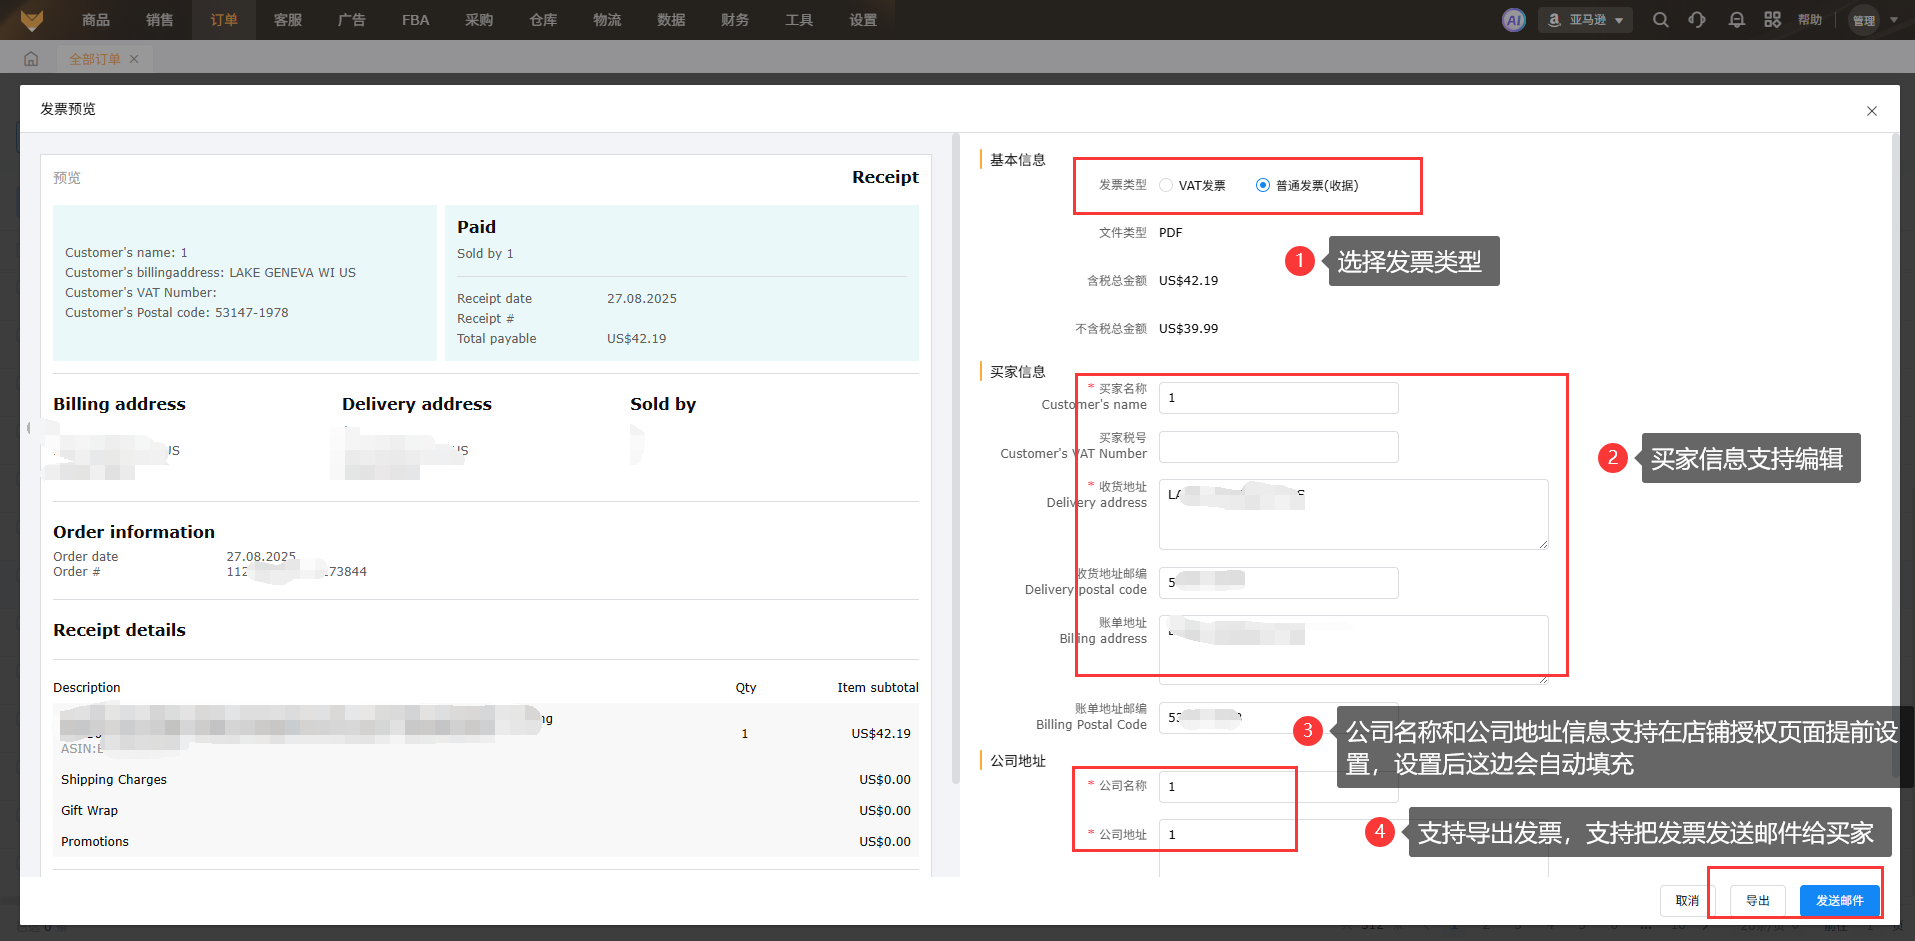Open the apps grid icon
1915x941 pixels.
(x=1772, y=20)
